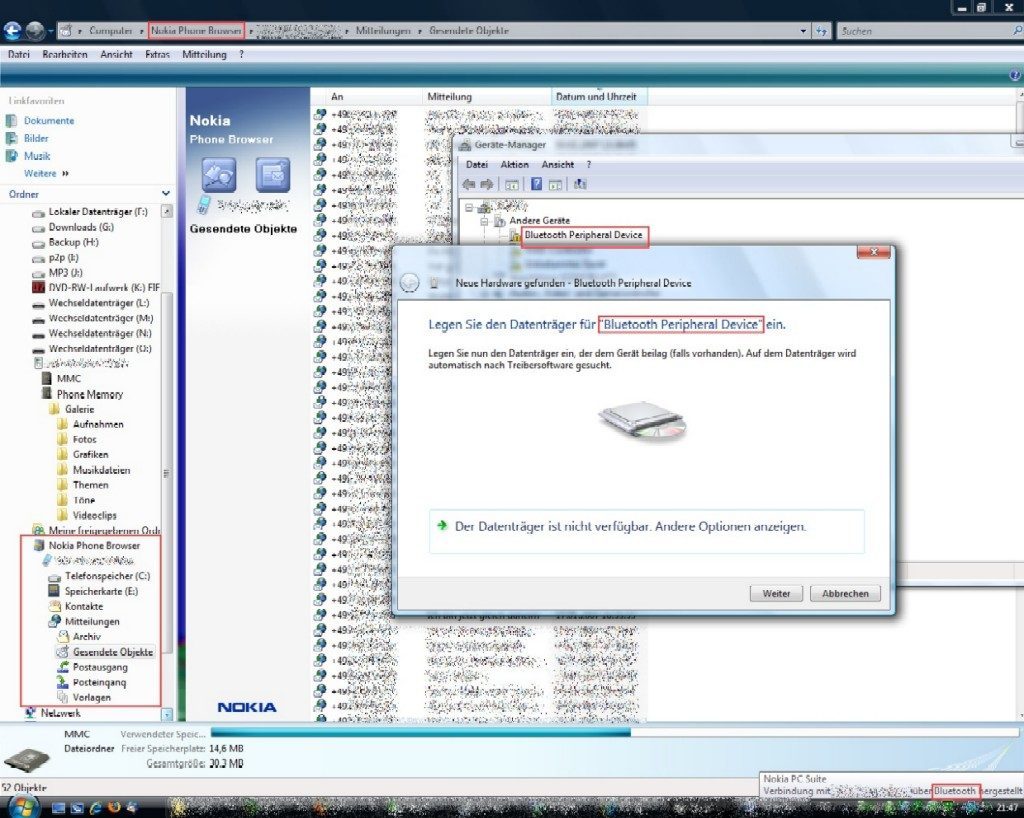Click the Weiter button in the dialog
This screenshot has width=1024, height=818.
tap(776, 593)
